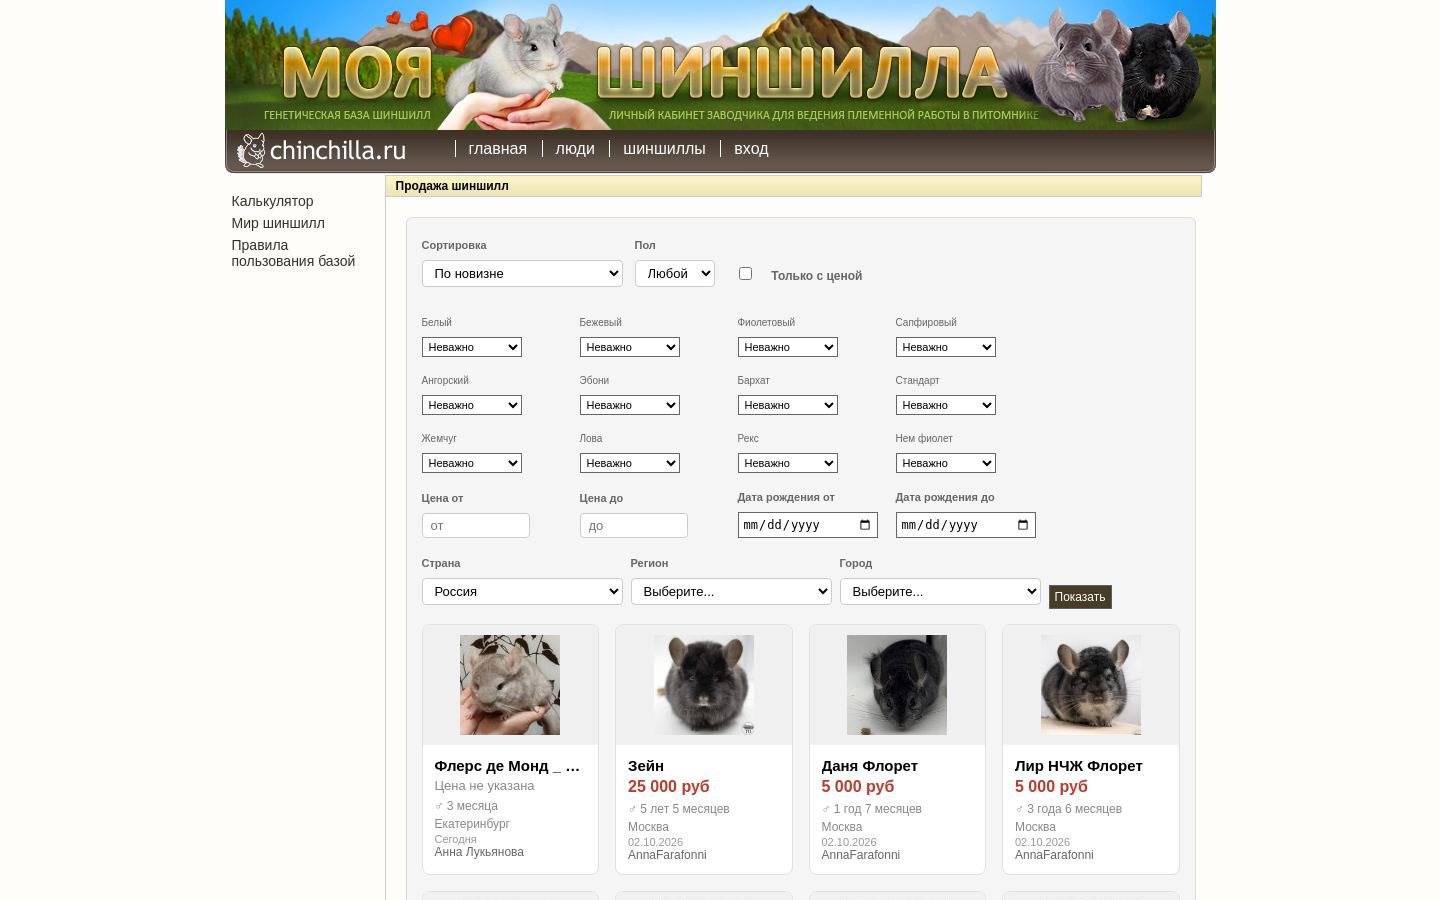Open the 'Сортировка' dropdown
The width and height of the screenshot is (1440, 900).
coord(522,273)
